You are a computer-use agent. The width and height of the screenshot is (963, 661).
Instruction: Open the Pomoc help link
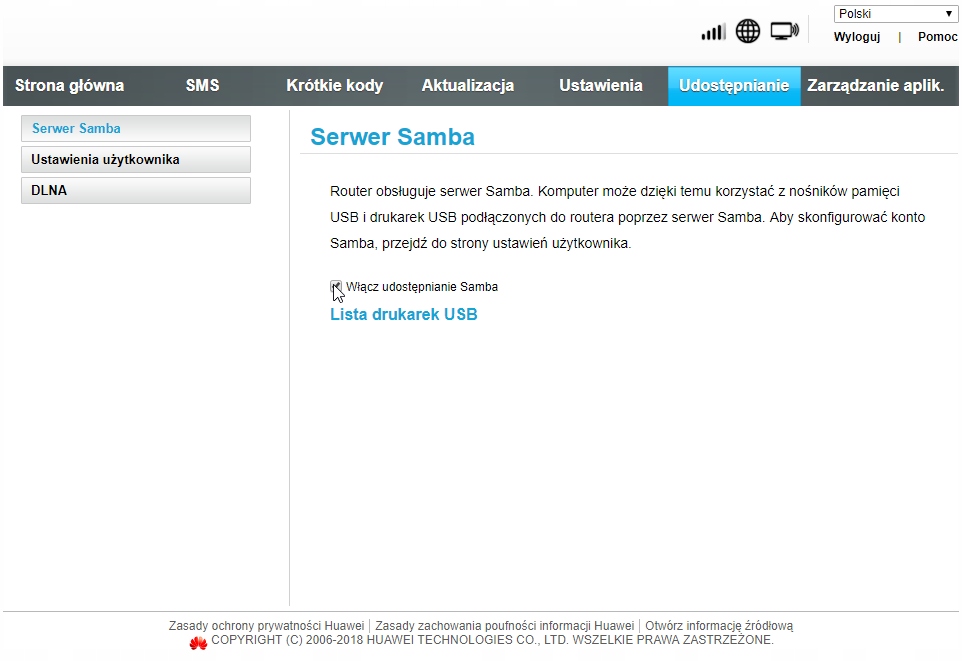click(x=937, y=37)
